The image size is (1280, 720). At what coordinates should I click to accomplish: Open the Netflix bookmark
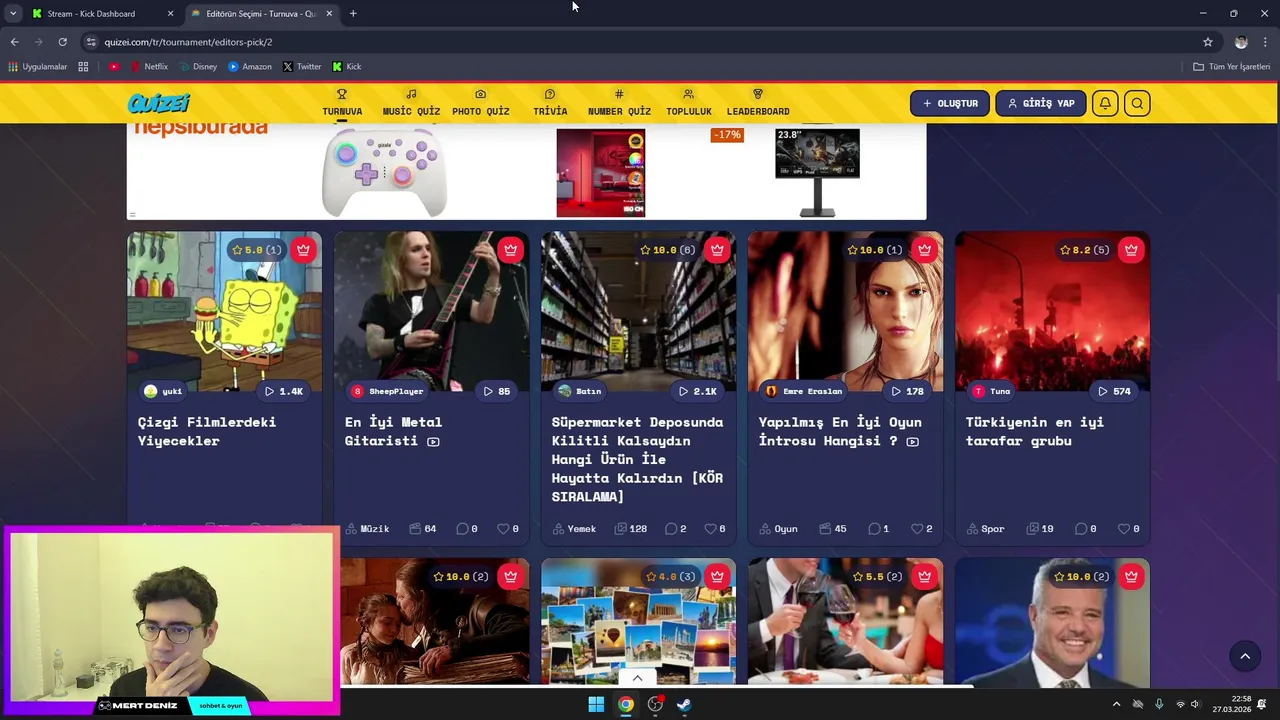click(x=148, y=67)
